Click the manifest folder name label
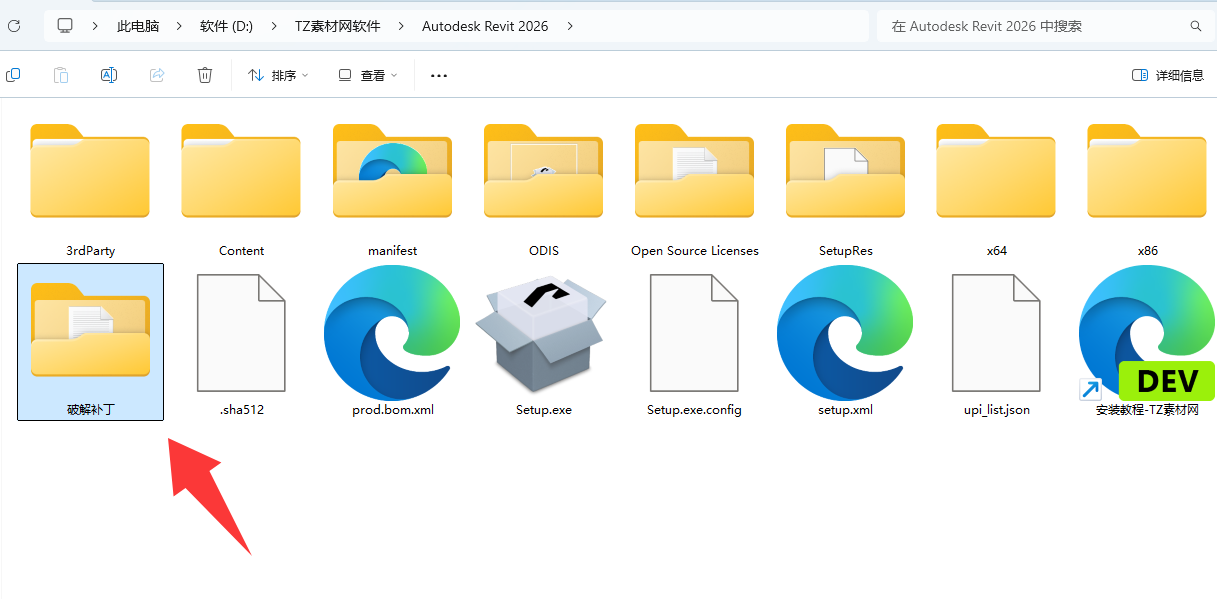The height and width of the screenshot is (599, 1217). pos(392,251)
